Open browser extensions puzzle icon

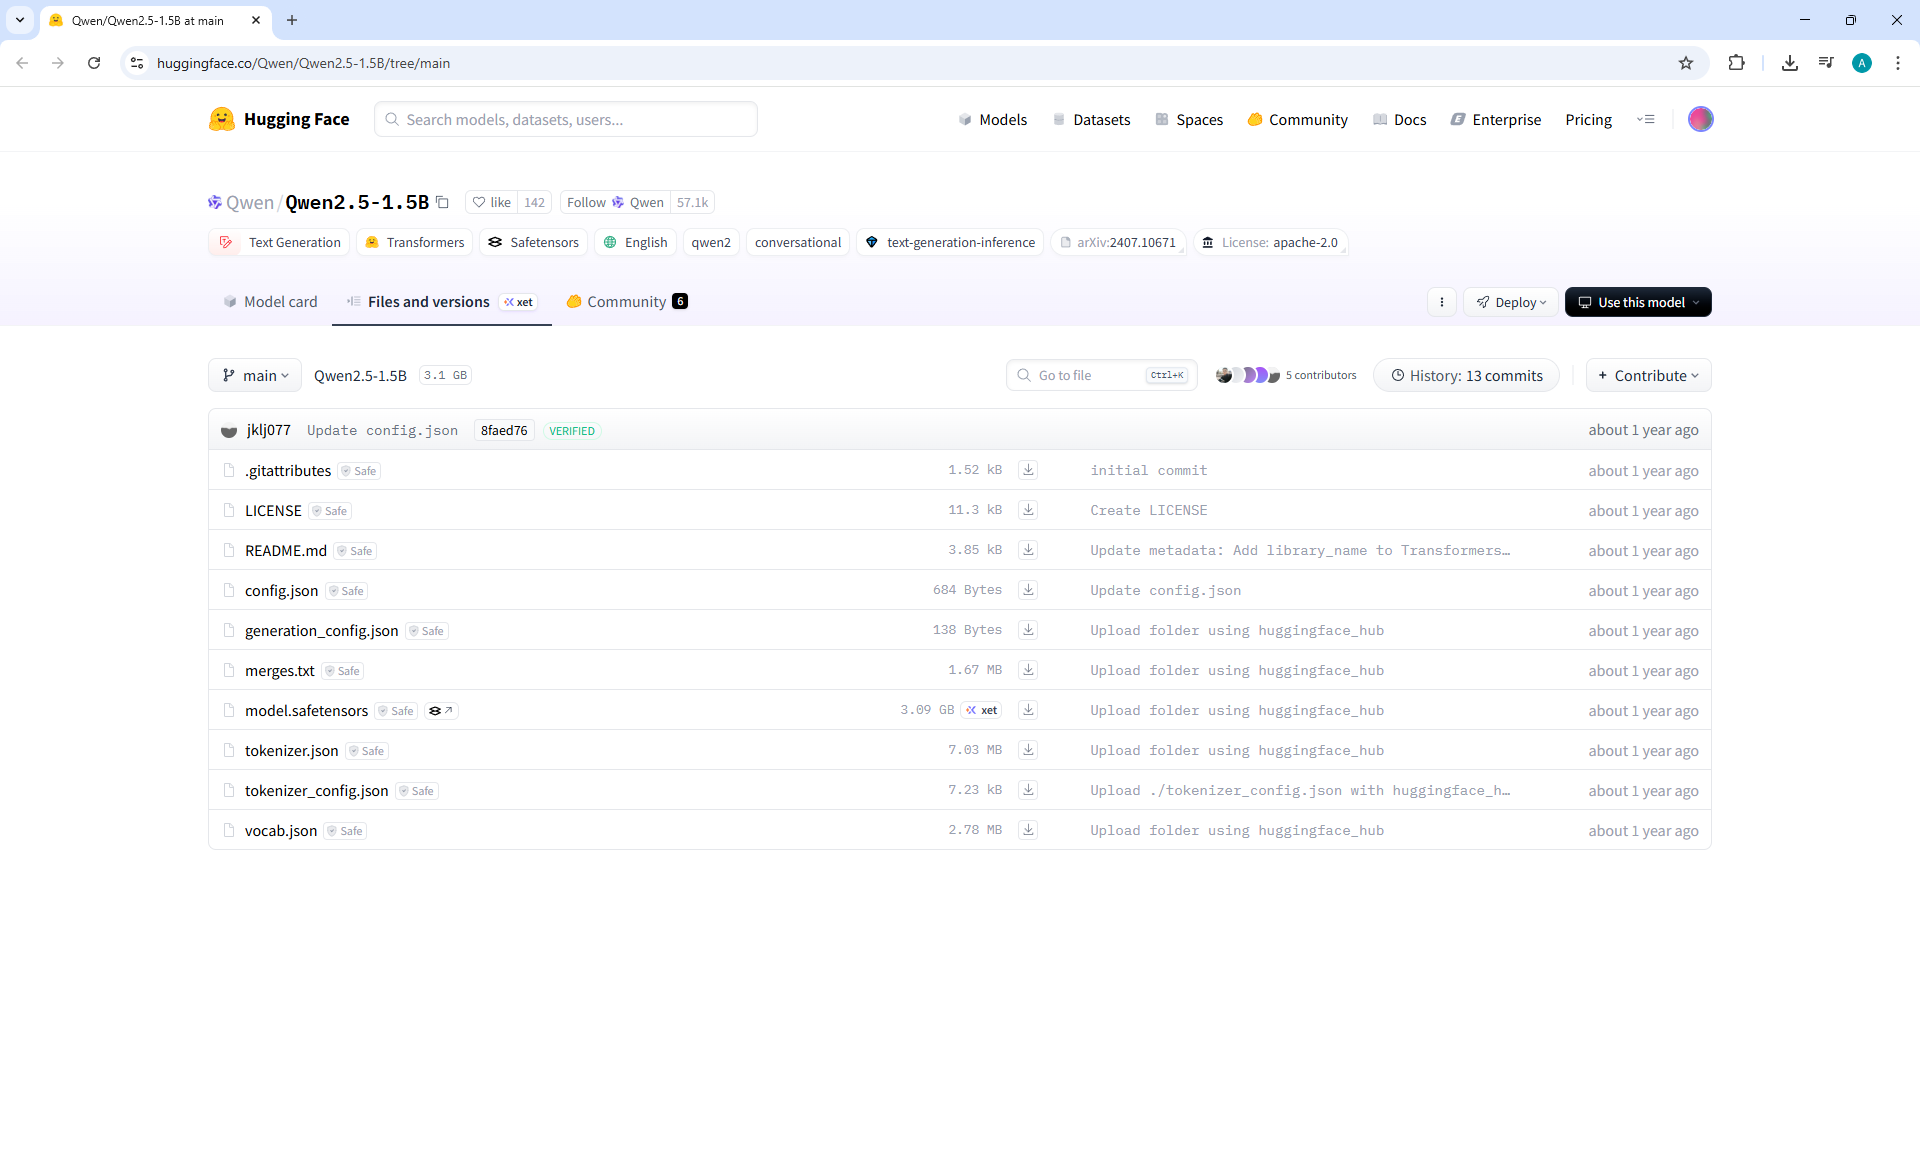(1736, 63)
